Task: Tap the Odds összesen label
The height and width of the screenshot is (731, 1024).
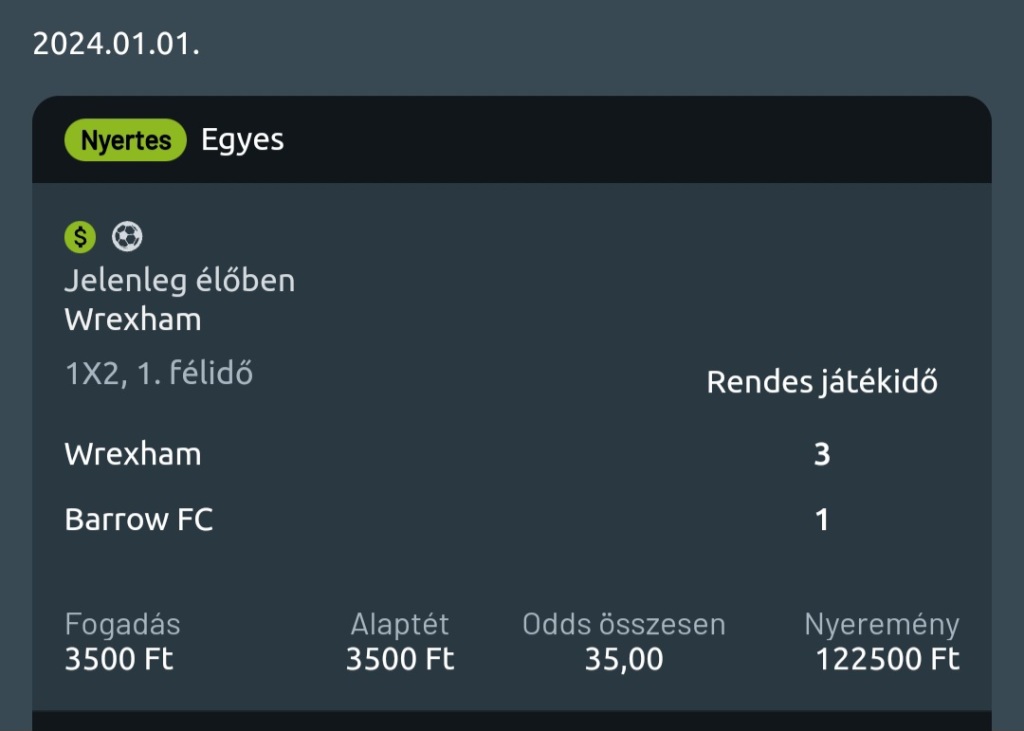Action: [x=624, y=625]
